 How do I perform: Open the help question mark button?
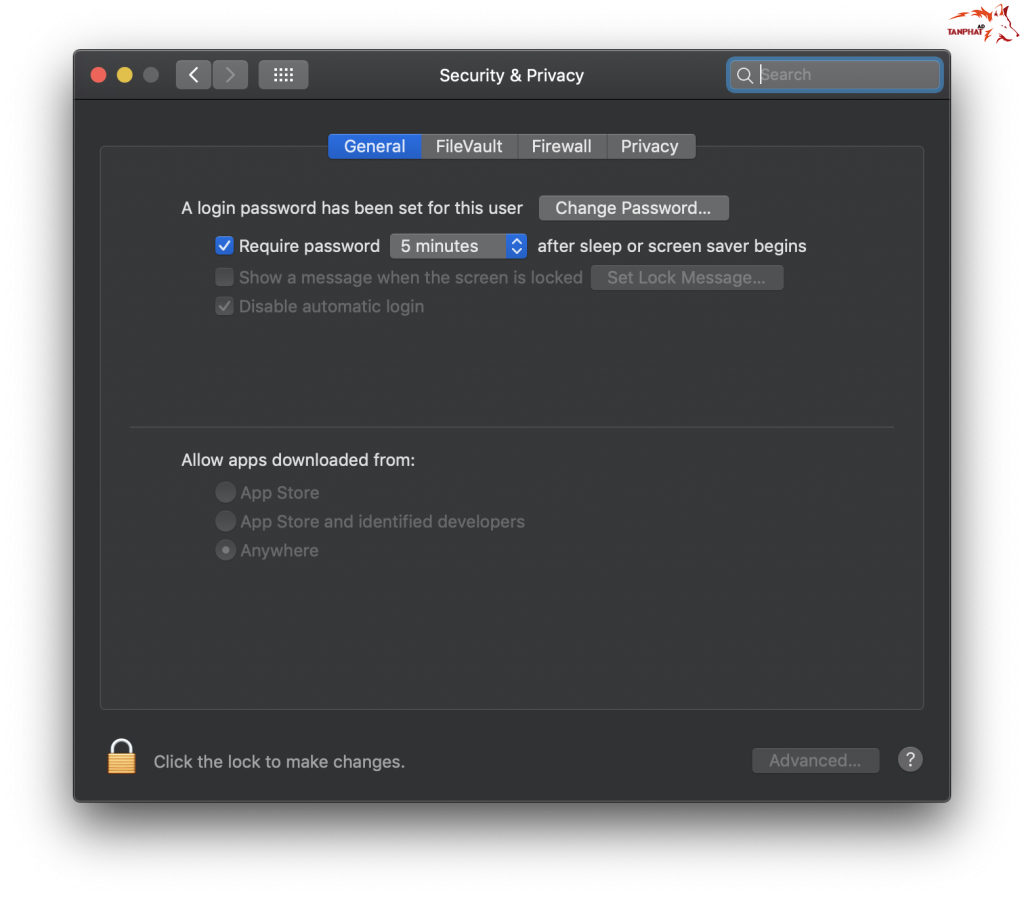pyautogui.click(x=909, y=760)
